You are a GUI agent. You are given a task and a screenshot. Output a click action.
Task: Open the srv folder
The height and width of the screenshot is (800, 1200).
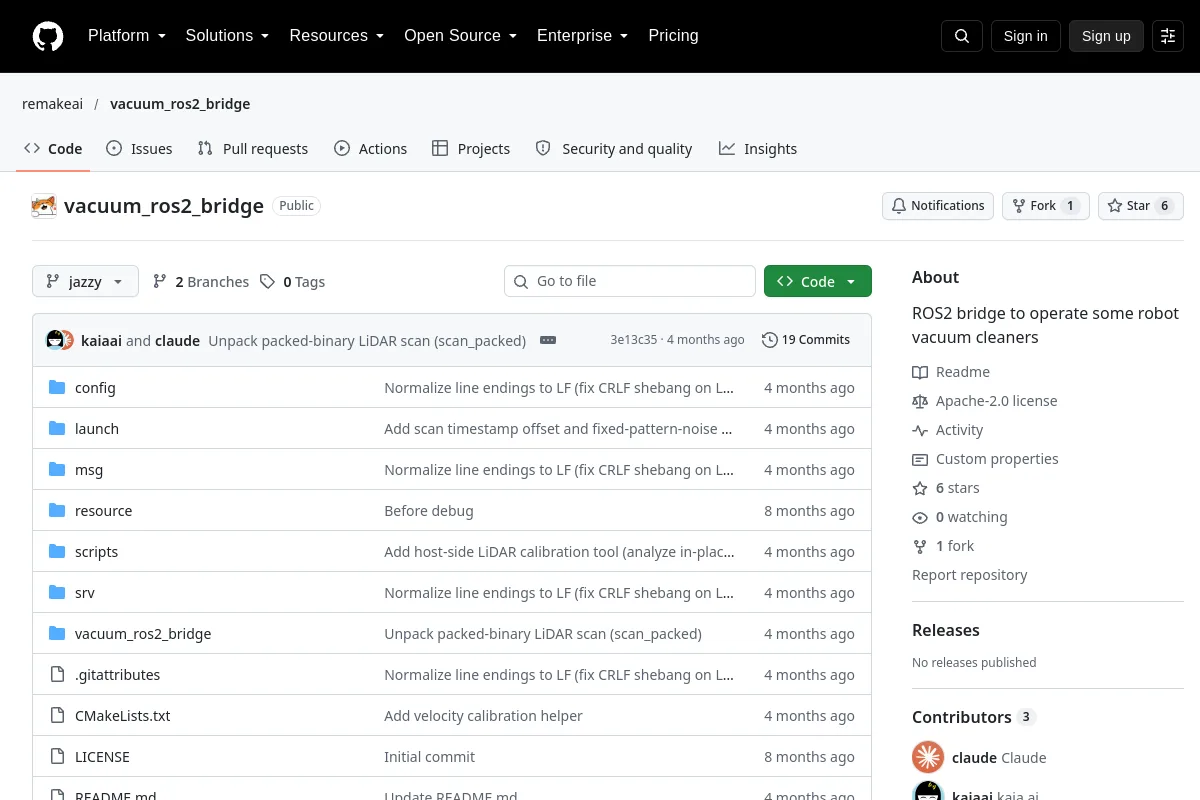point(85,593)
